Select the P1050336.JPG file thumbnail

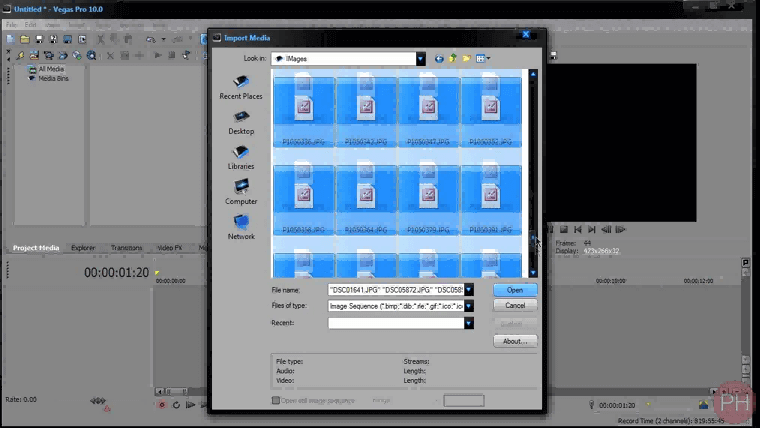[x=303, y=111]
